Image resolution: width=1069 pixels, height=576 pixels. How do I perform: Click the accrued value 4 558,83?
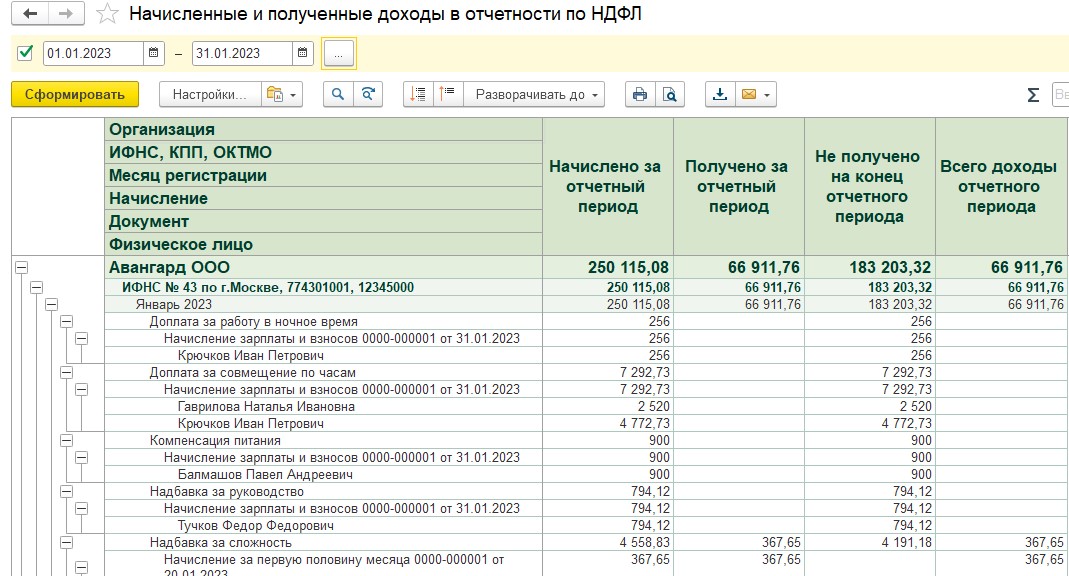[x=644, y=543]
